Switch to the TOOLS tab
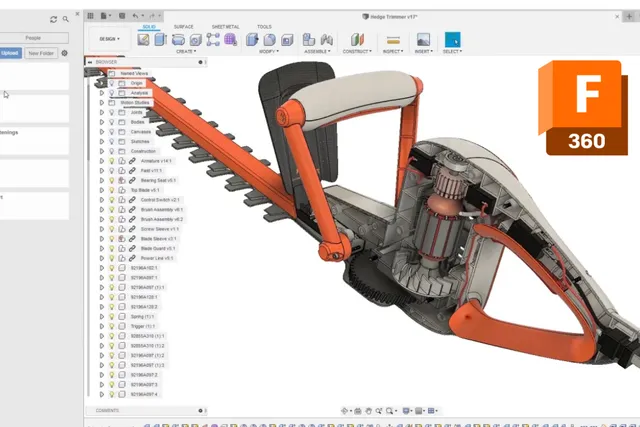This screenshot has width=640, height=427. (x=264, y=27)
